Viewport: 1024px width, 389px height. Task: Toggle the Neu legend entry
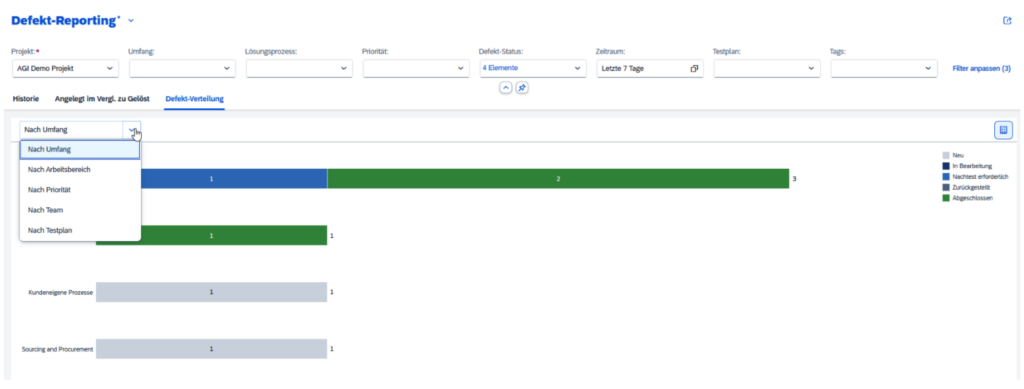tap(953, 155)
